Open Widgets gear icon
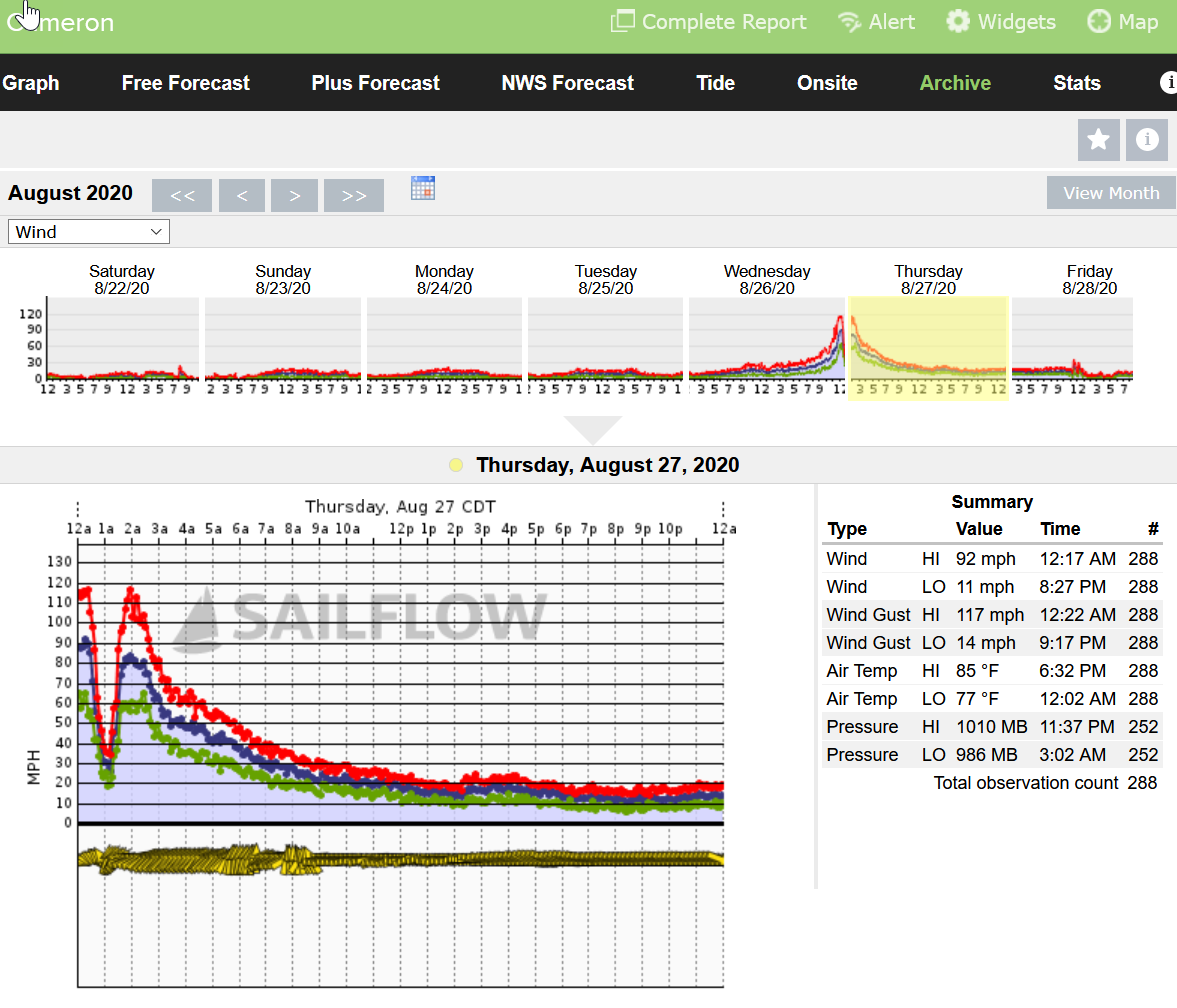This screenshot has height=1008, width=1177. point(958,21)
